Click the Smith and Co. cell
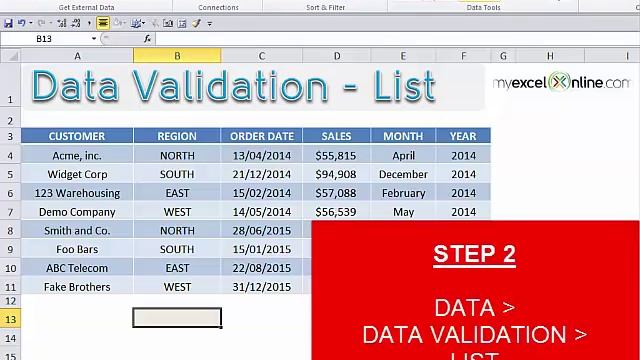 [x=77, y=231]
